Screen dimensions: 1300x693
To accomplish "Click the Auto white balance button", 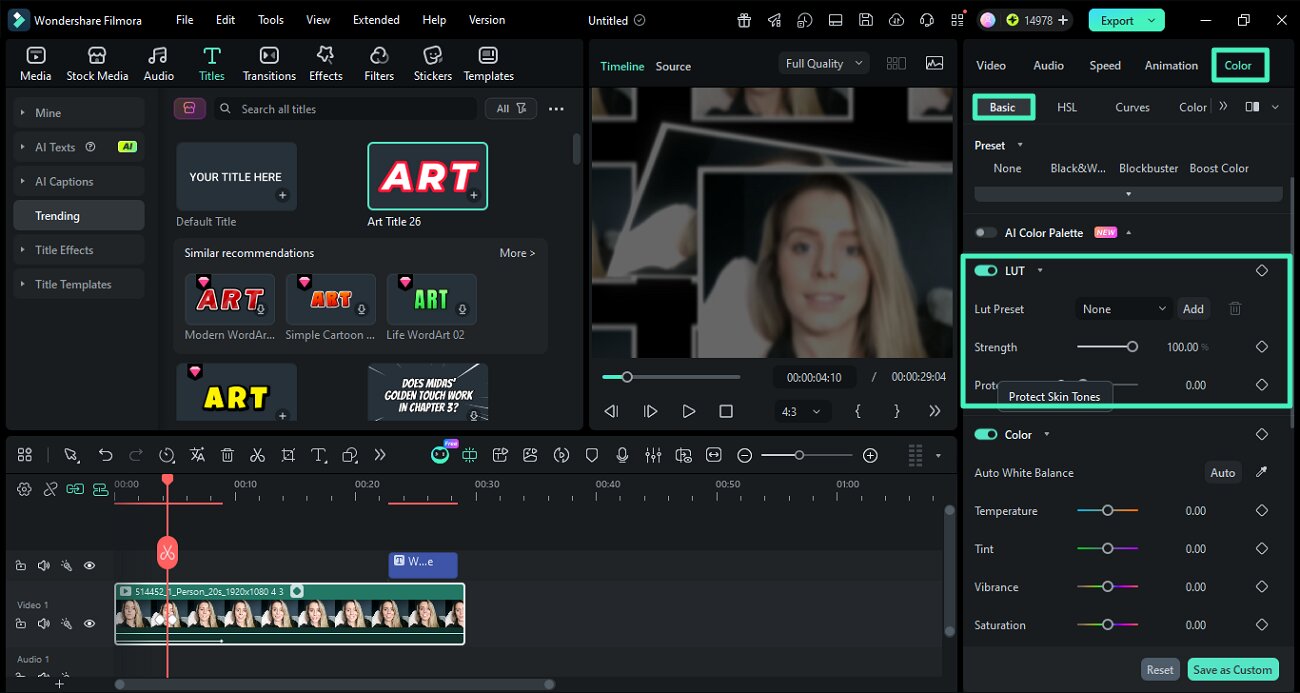I will [1223, 473].
